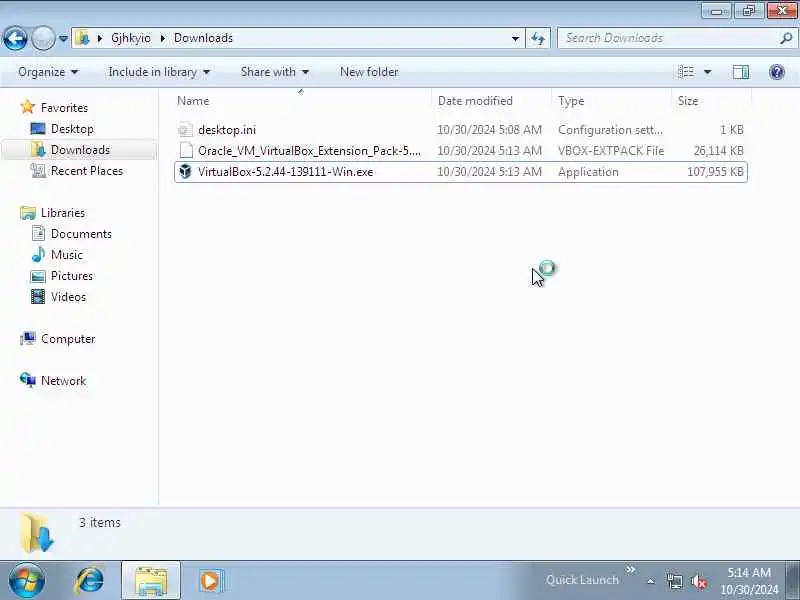Select Downloads in the address breadcrumb
800x600 pixels.
(x=203, y=38)
